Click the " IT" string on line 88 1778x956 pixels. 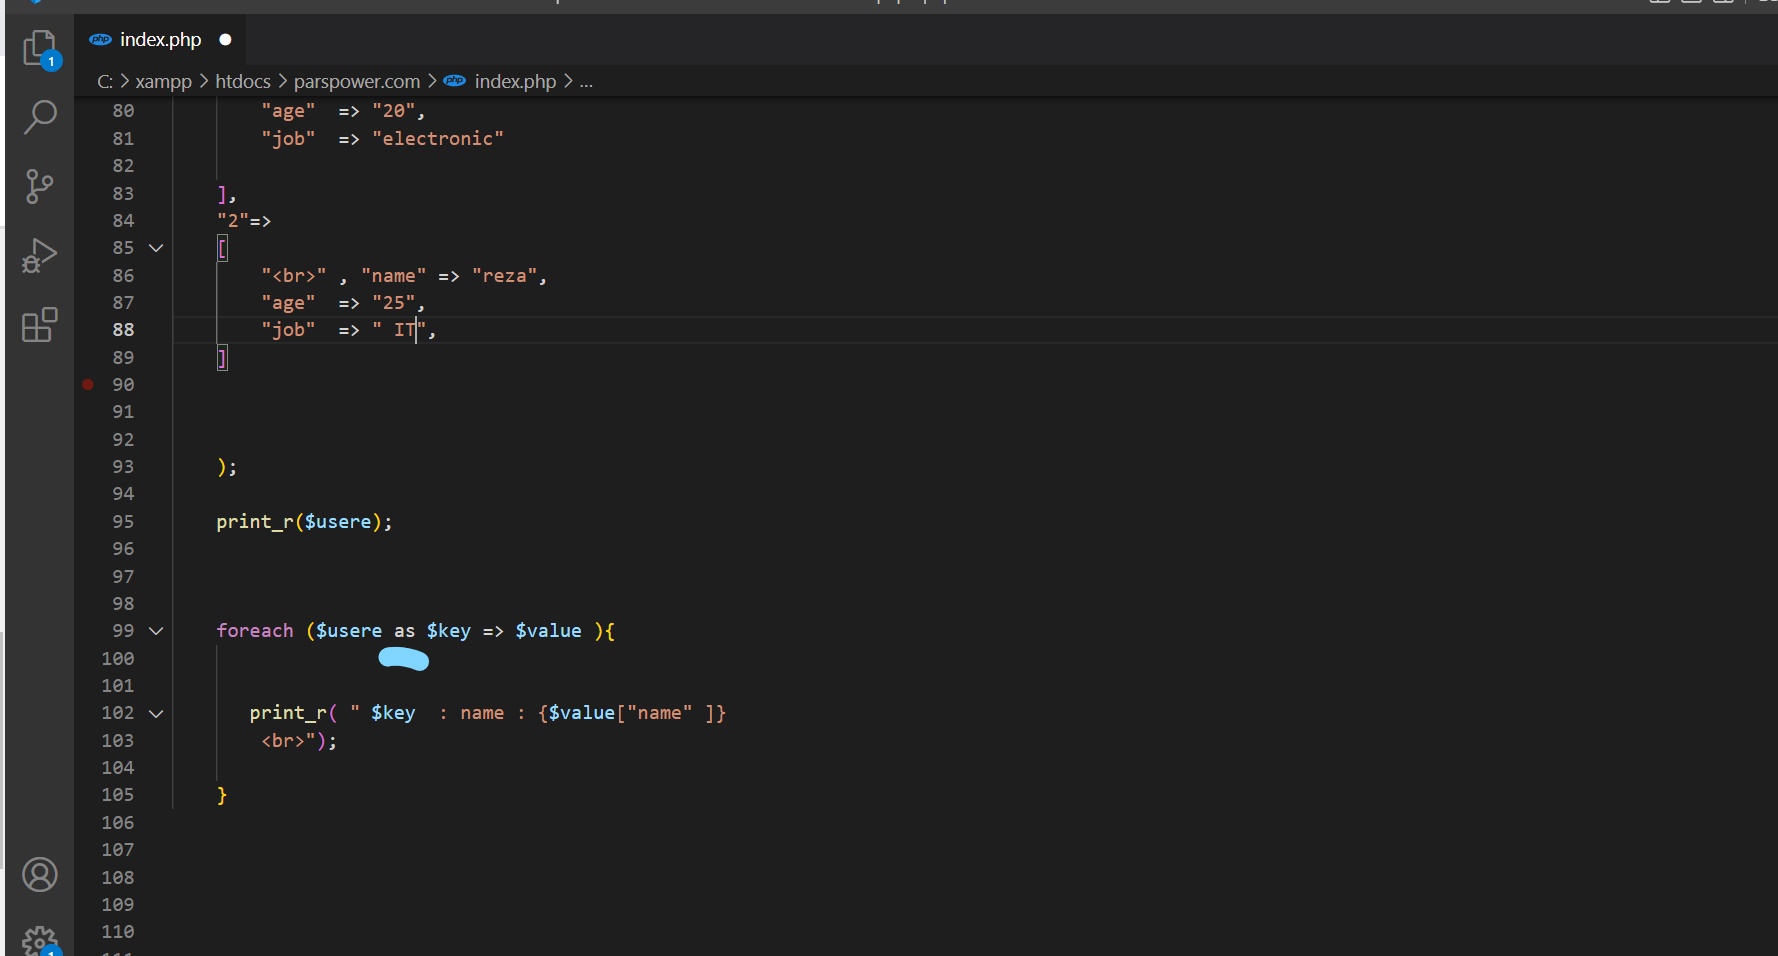[x=399, y=330]
